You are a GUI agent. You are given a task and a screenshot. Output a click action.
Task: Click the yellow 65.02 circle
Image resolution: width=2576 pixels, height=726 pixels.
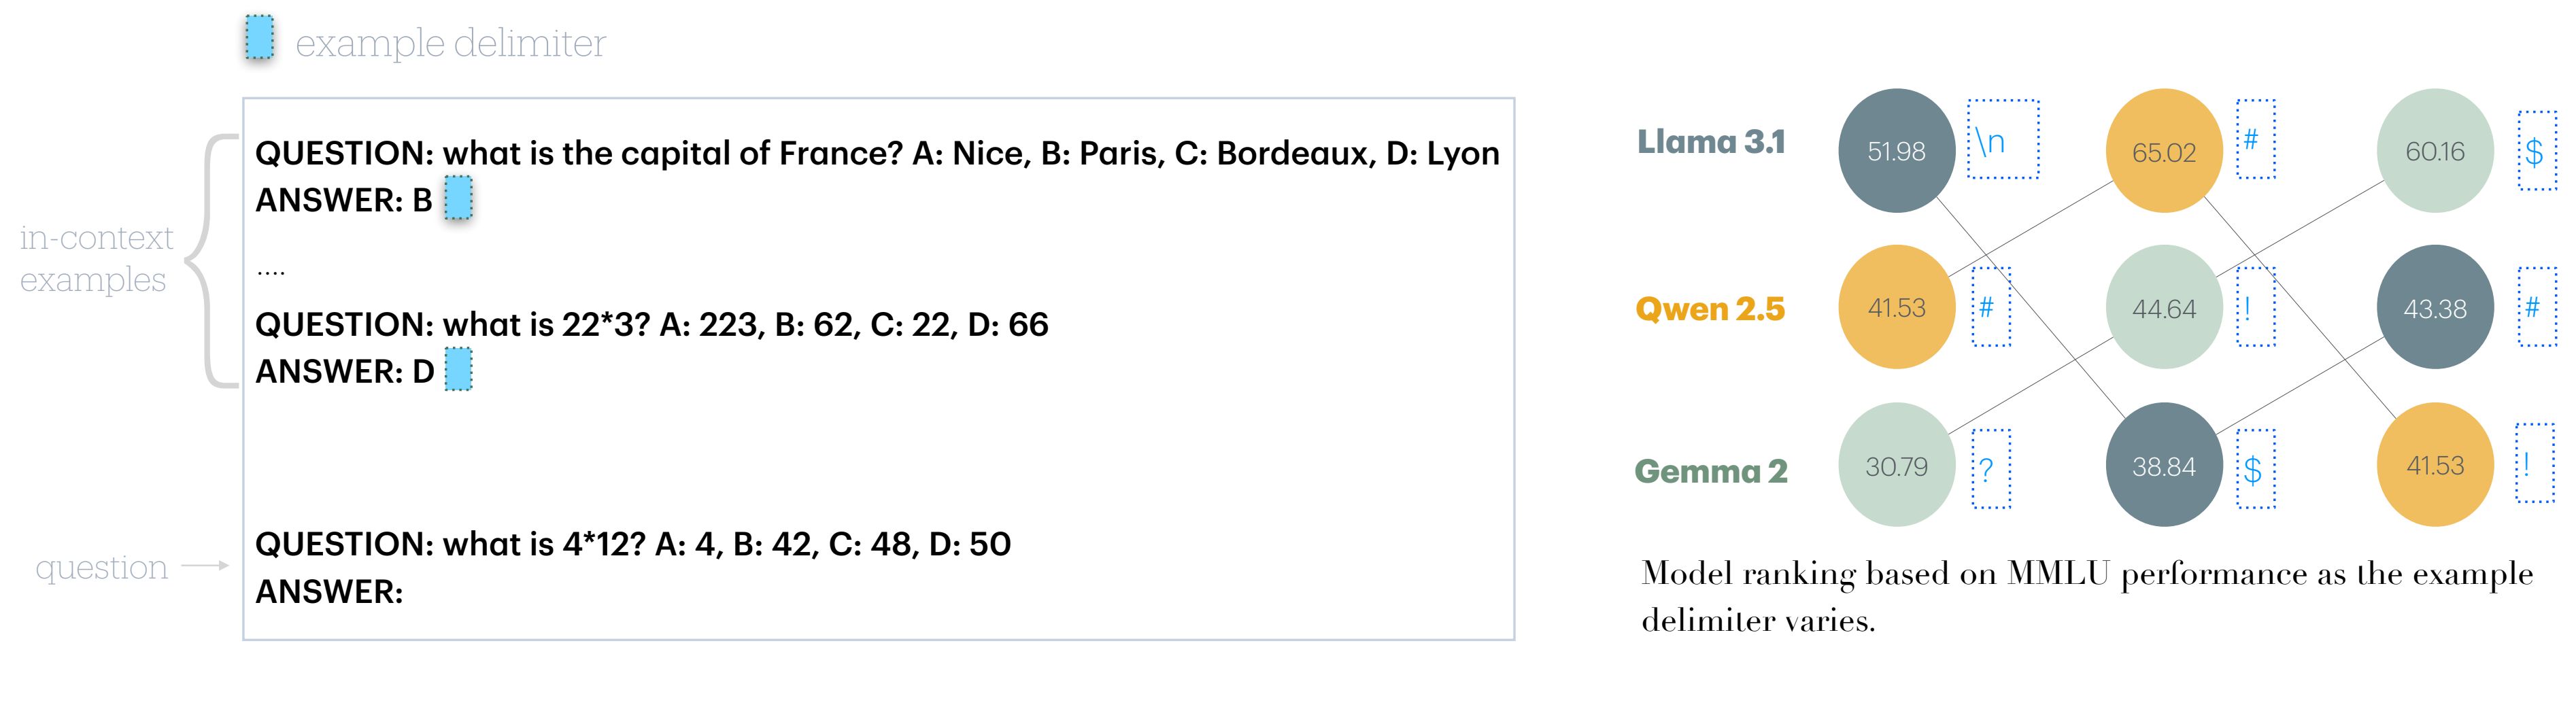point(2164,151)
